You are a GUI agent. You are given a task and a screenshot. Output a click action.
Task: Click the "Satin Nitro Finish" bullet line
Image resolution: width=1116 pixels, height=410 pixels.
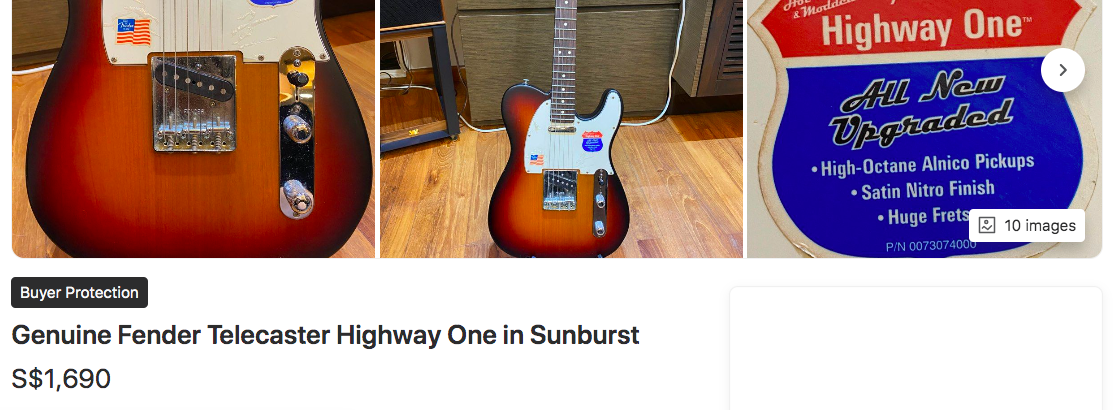coord(922,191)
